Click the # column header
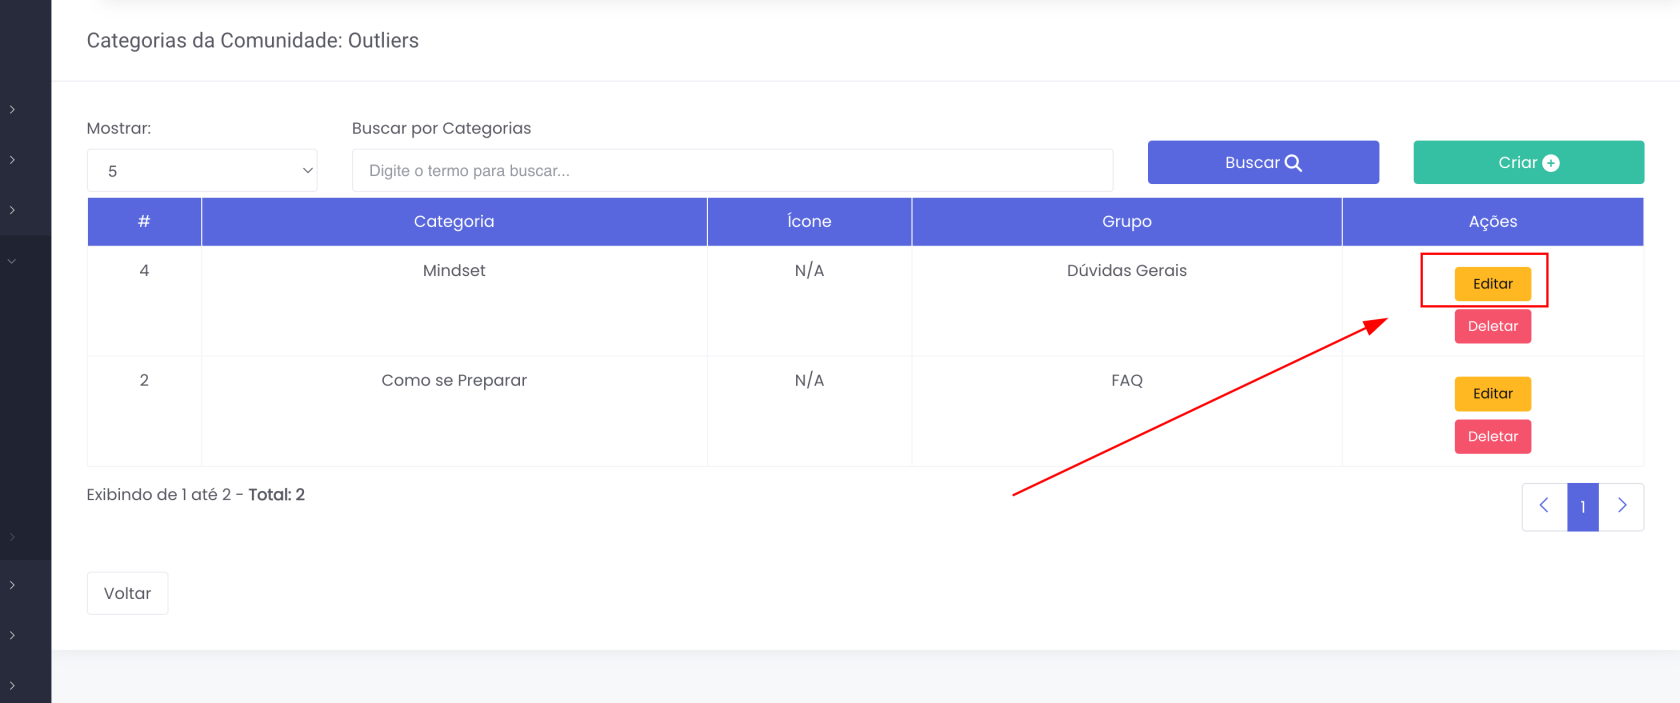This screenshot has width=1680, height=703. (144, 221)
